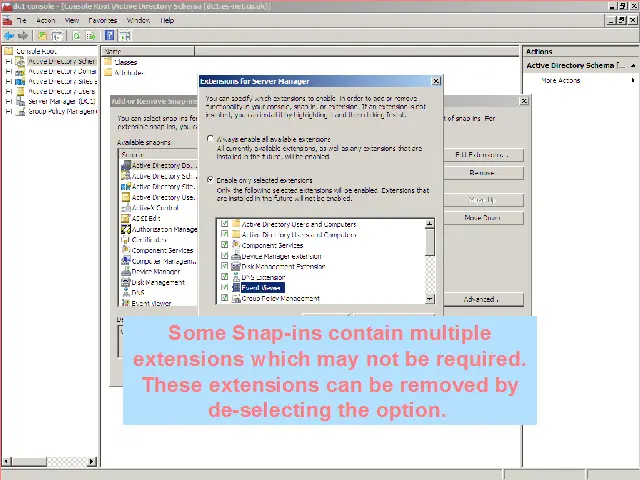Expand Active Directory Schema tree node

[9, 61]
